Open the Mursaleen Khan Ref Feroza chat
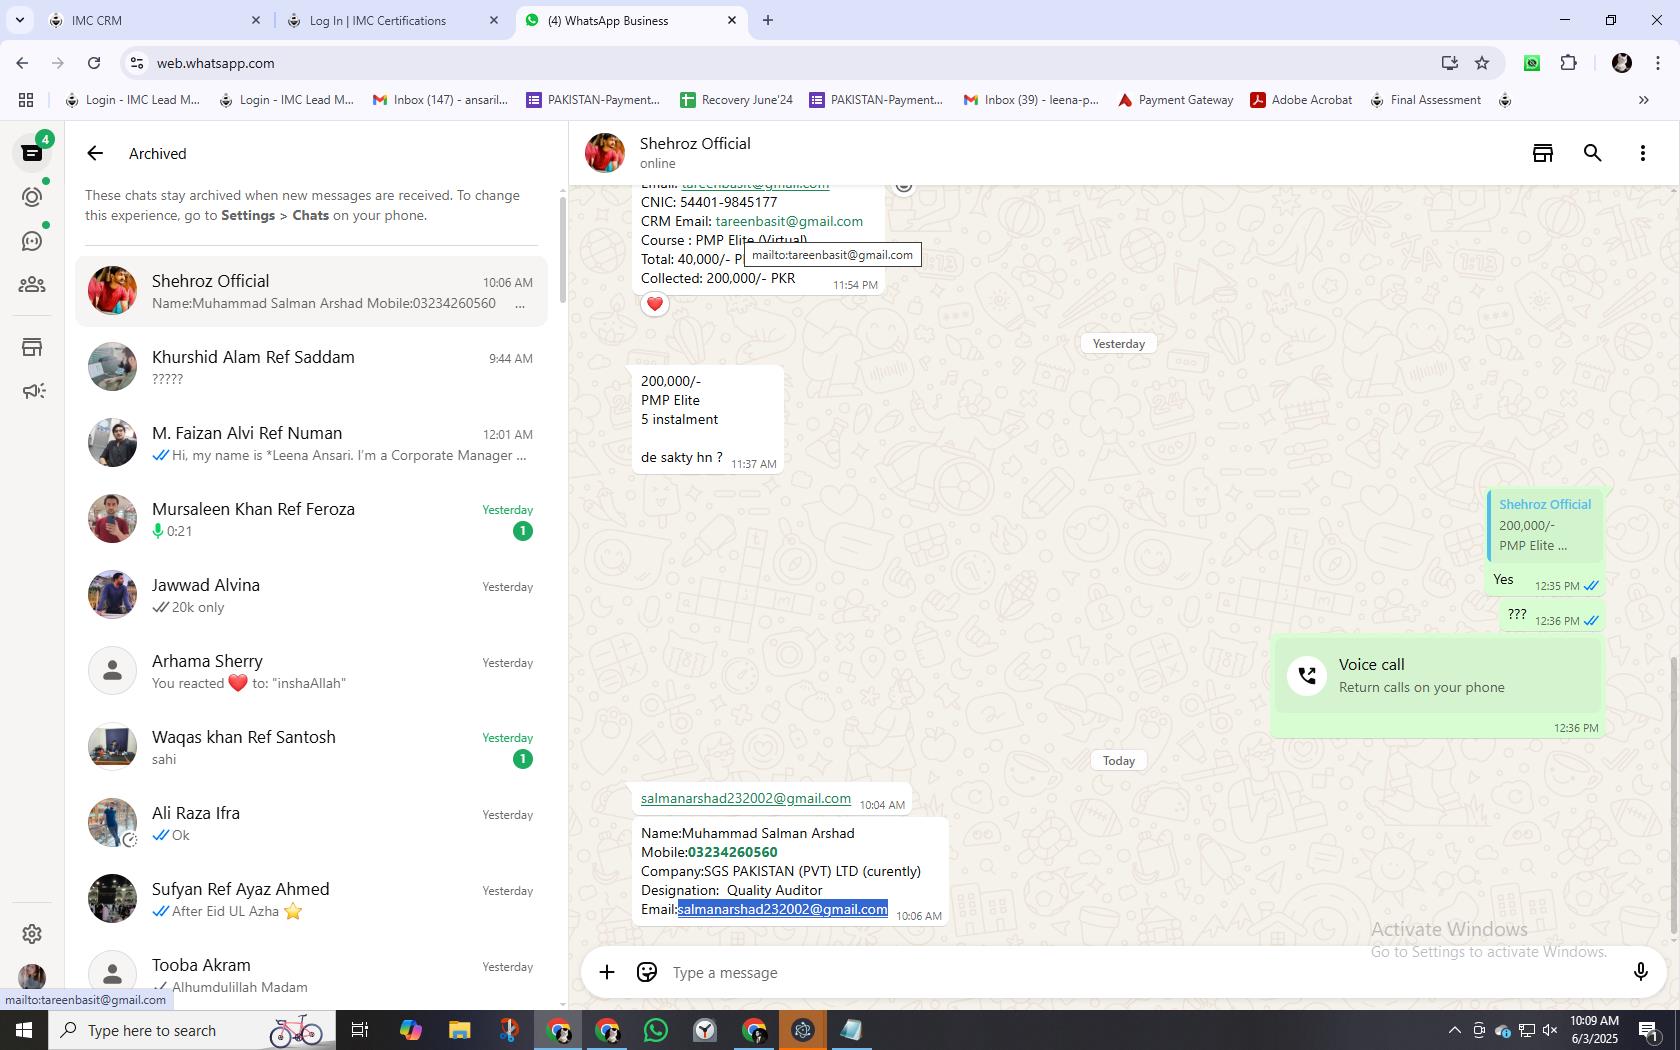Screen dimensions: 1680x1050 (311, 519)
